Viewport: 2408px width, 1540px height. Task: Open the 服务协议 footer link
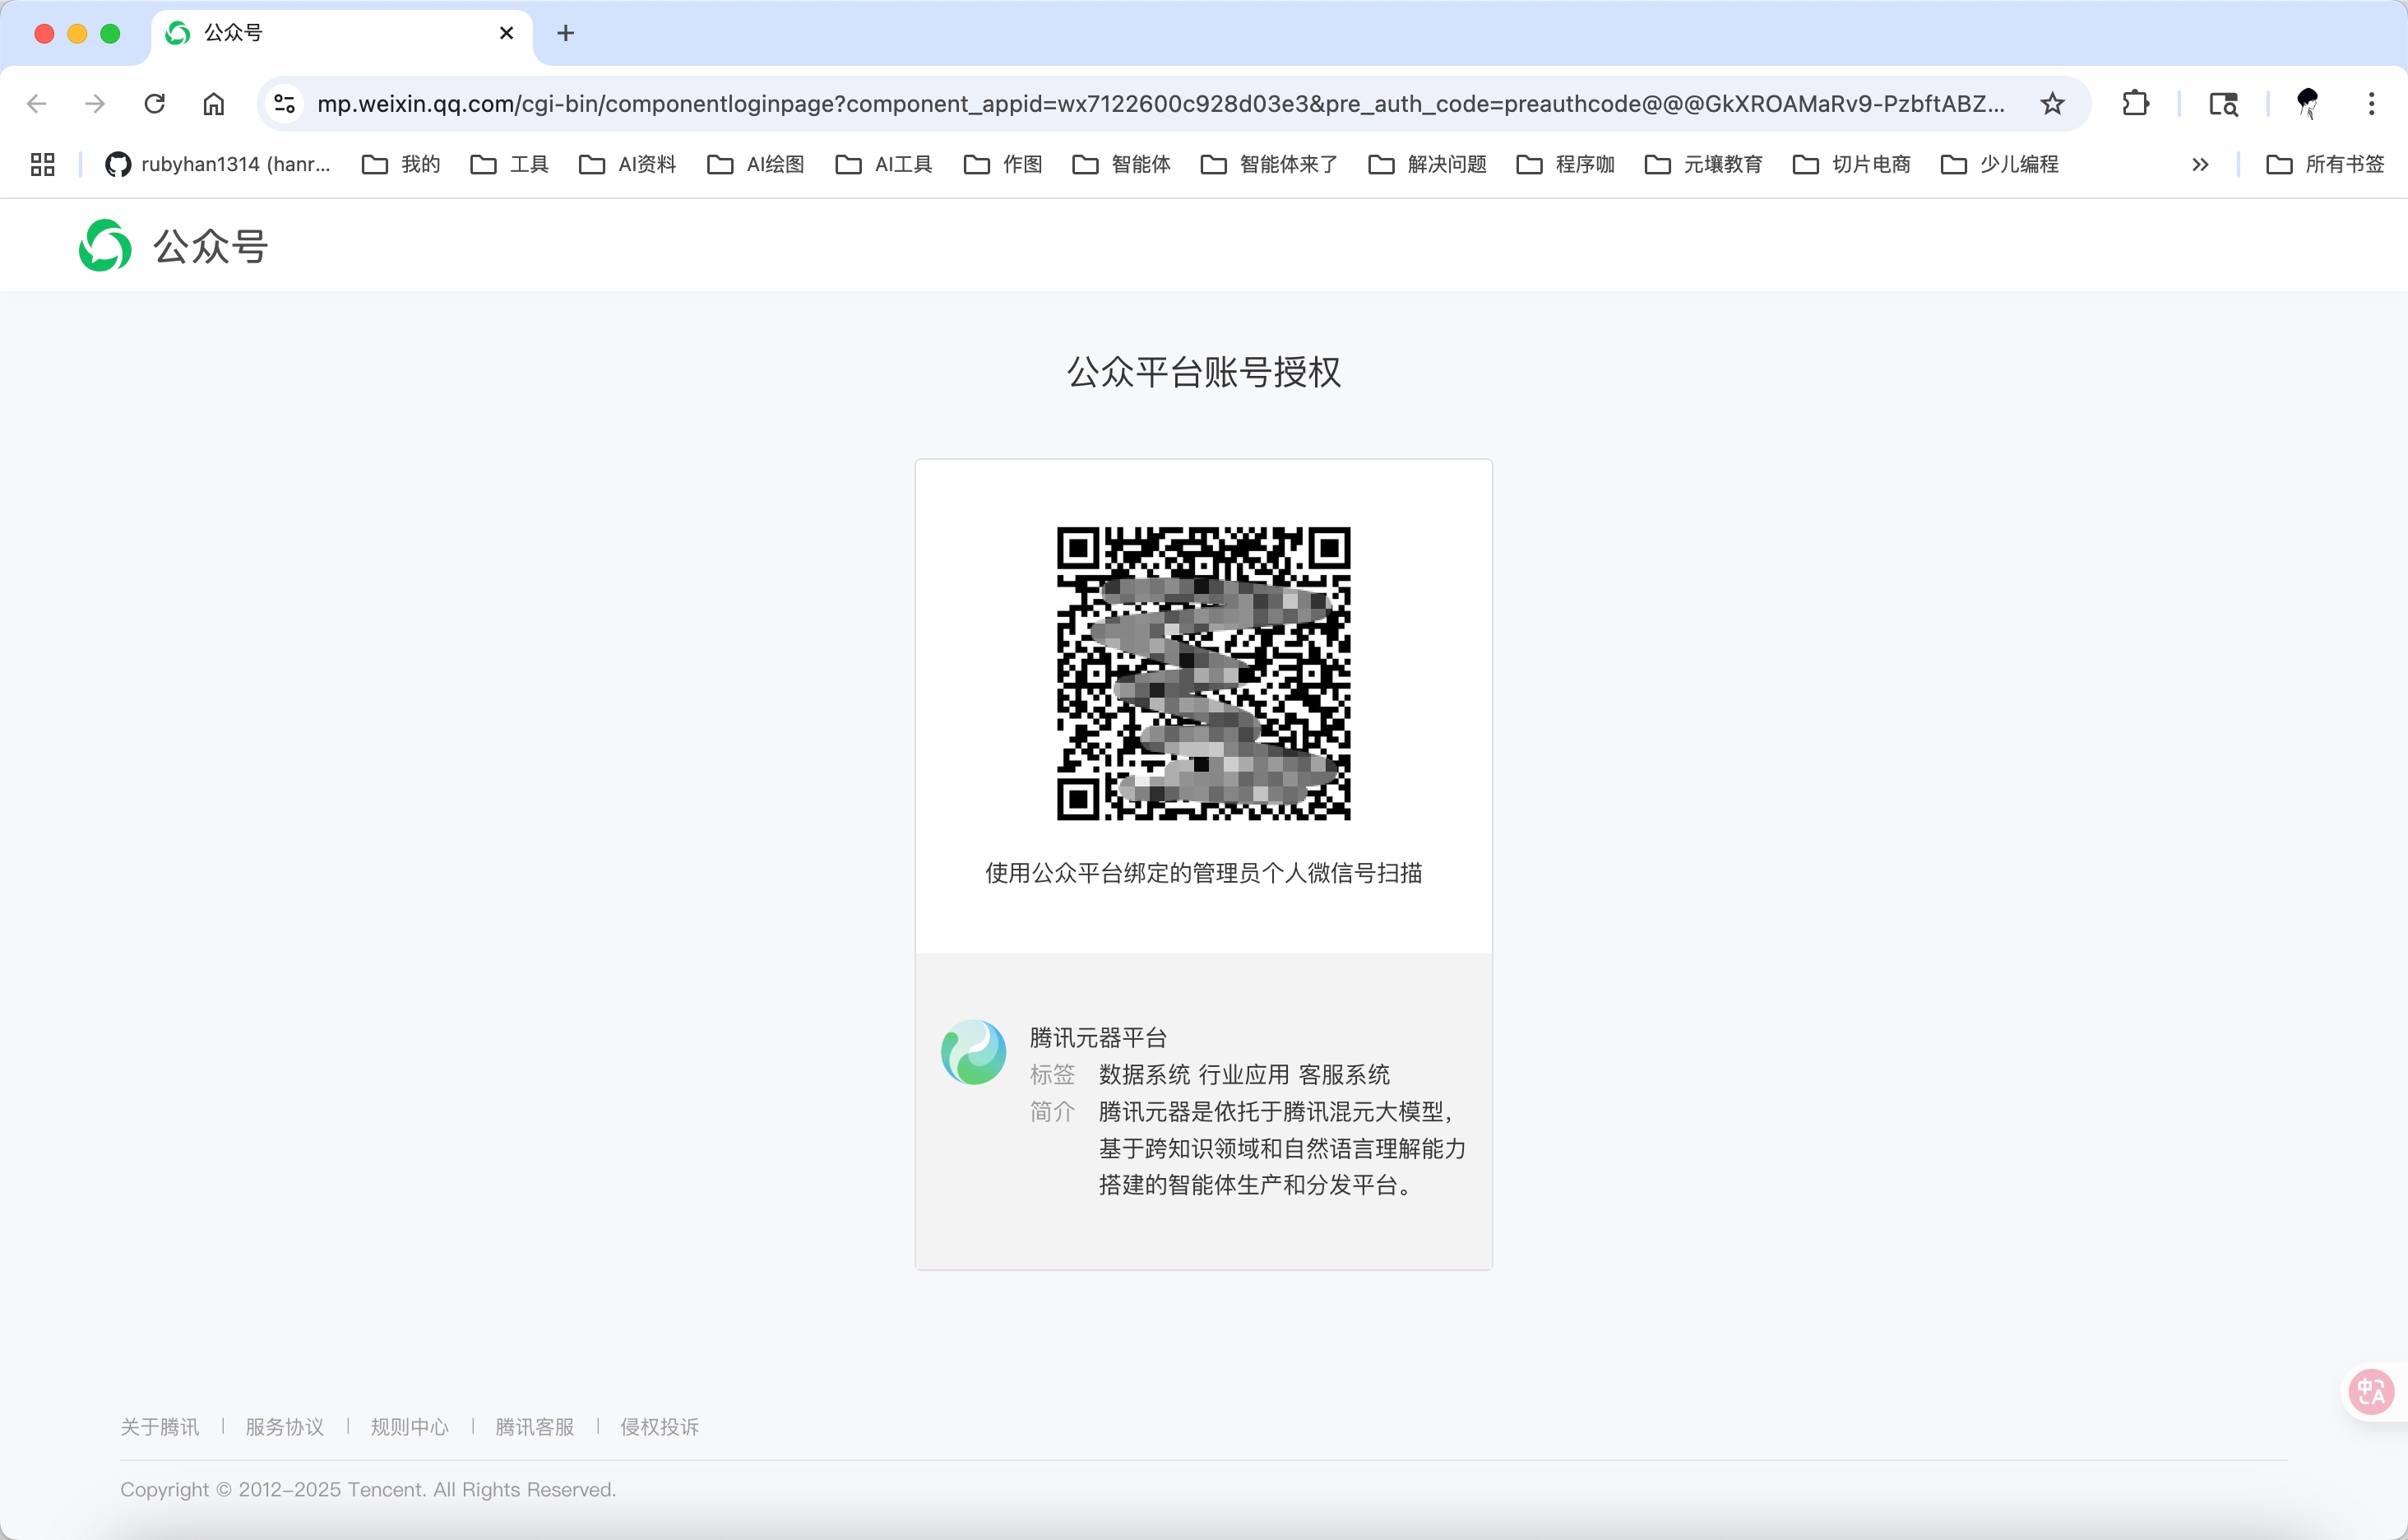[284, 1427]
